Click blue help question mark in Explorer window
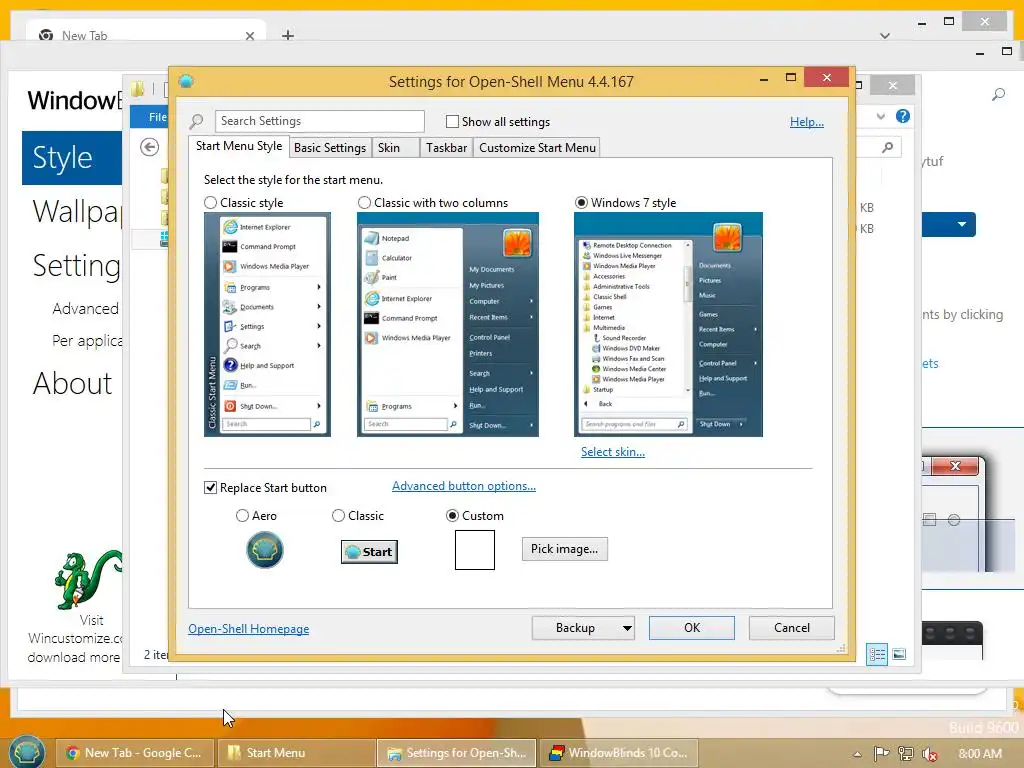Image resolution: width=1024 pixels, height=768 pixels. [x=903, y=116]
